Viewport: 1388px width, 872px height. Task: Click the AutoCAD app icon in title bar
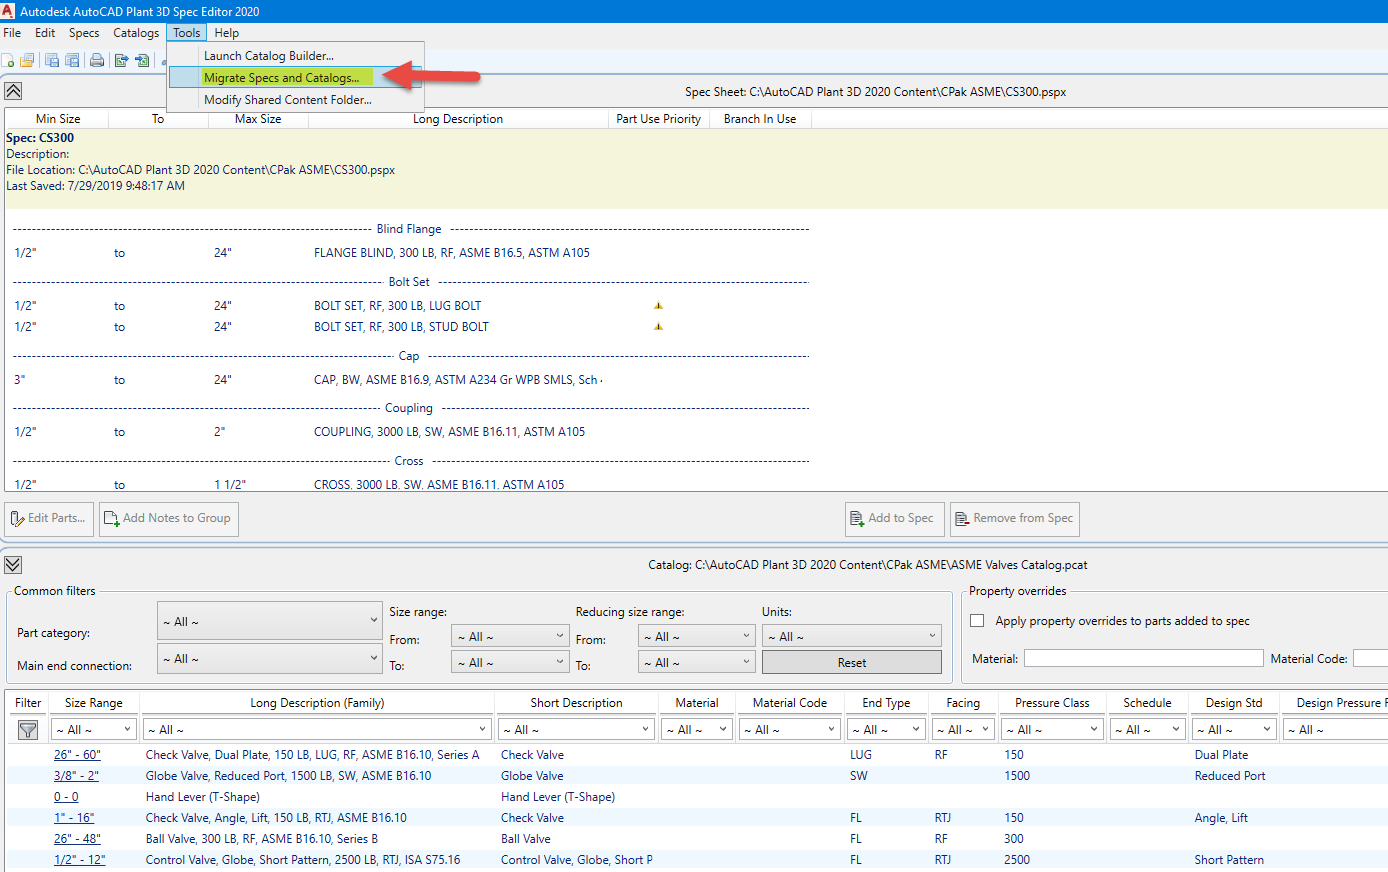click(x=9, y=11)
